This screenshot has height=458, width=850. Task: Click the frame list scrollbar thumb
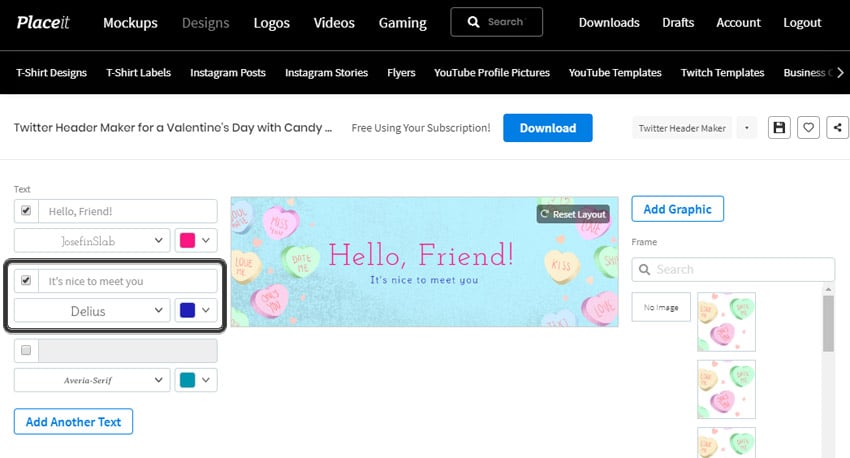pyautogui.click(x=828, y=324)
